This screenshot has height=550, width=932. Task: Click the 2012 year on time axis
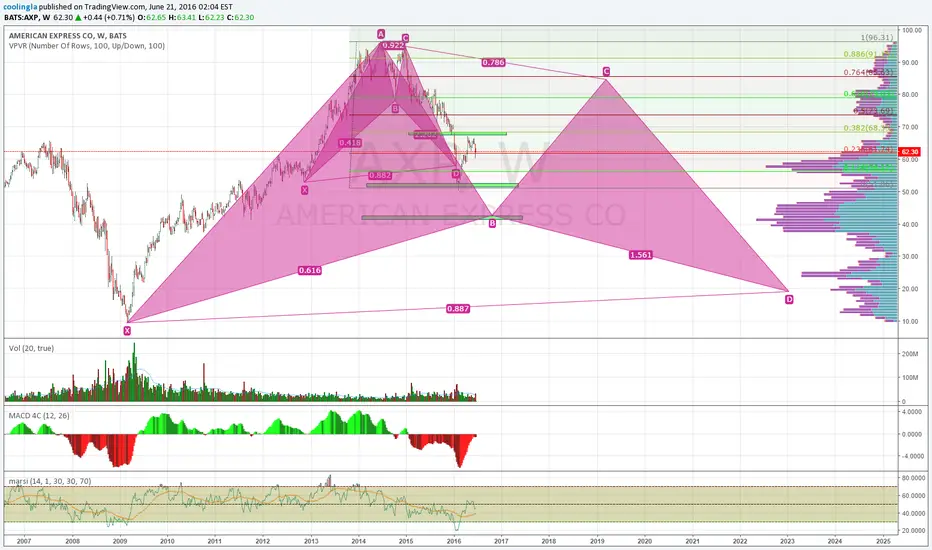point(263,541)
